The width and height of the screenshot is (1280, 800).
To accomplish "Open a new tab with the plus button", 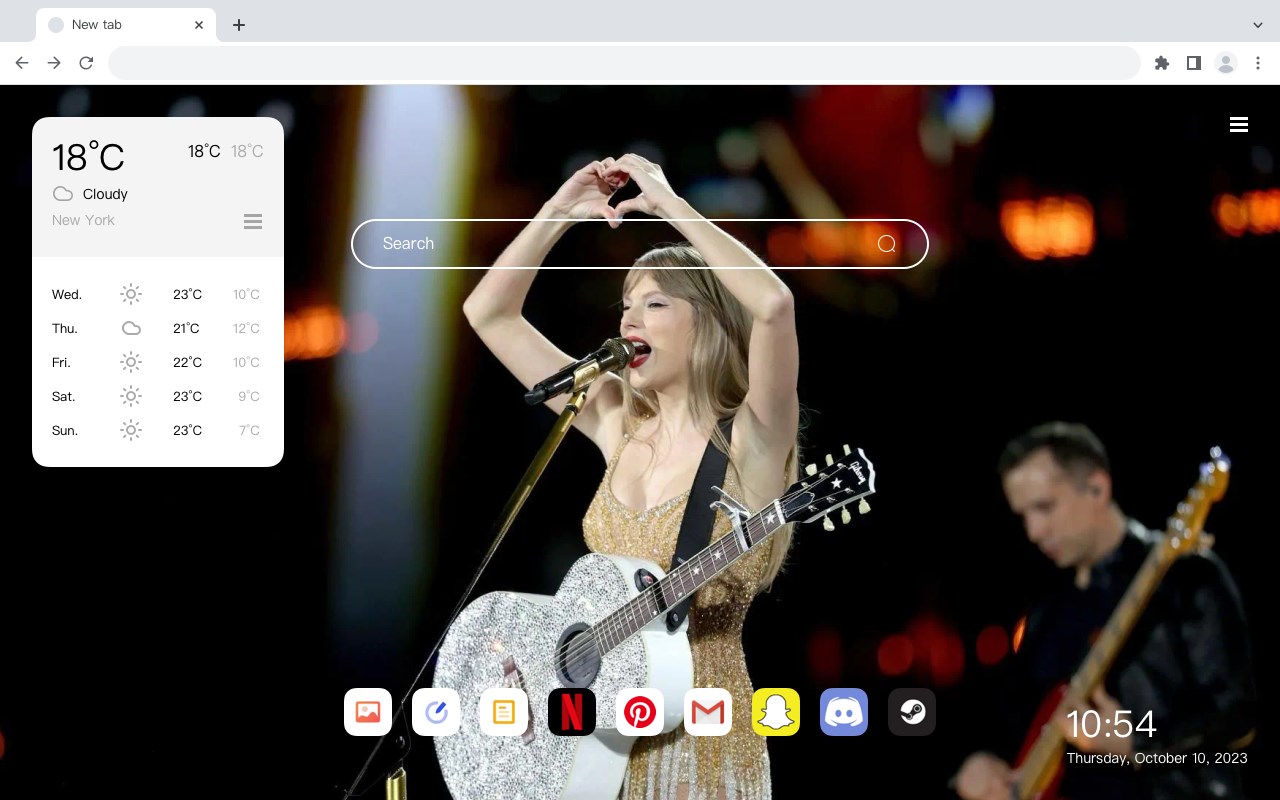I will (x=238, y=25).
